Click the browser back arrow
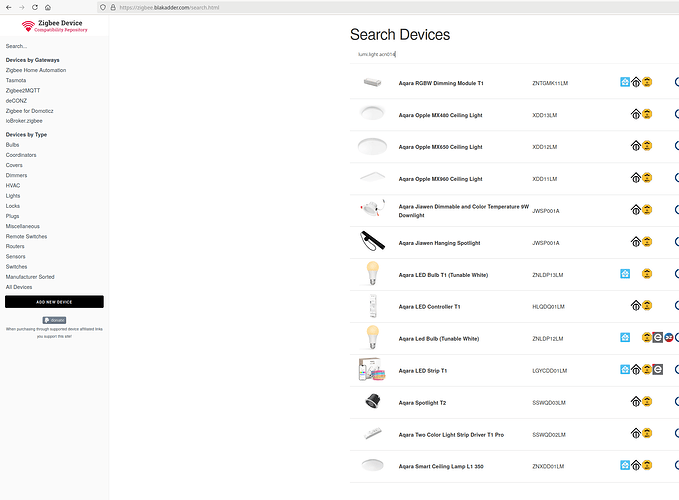 7,6
